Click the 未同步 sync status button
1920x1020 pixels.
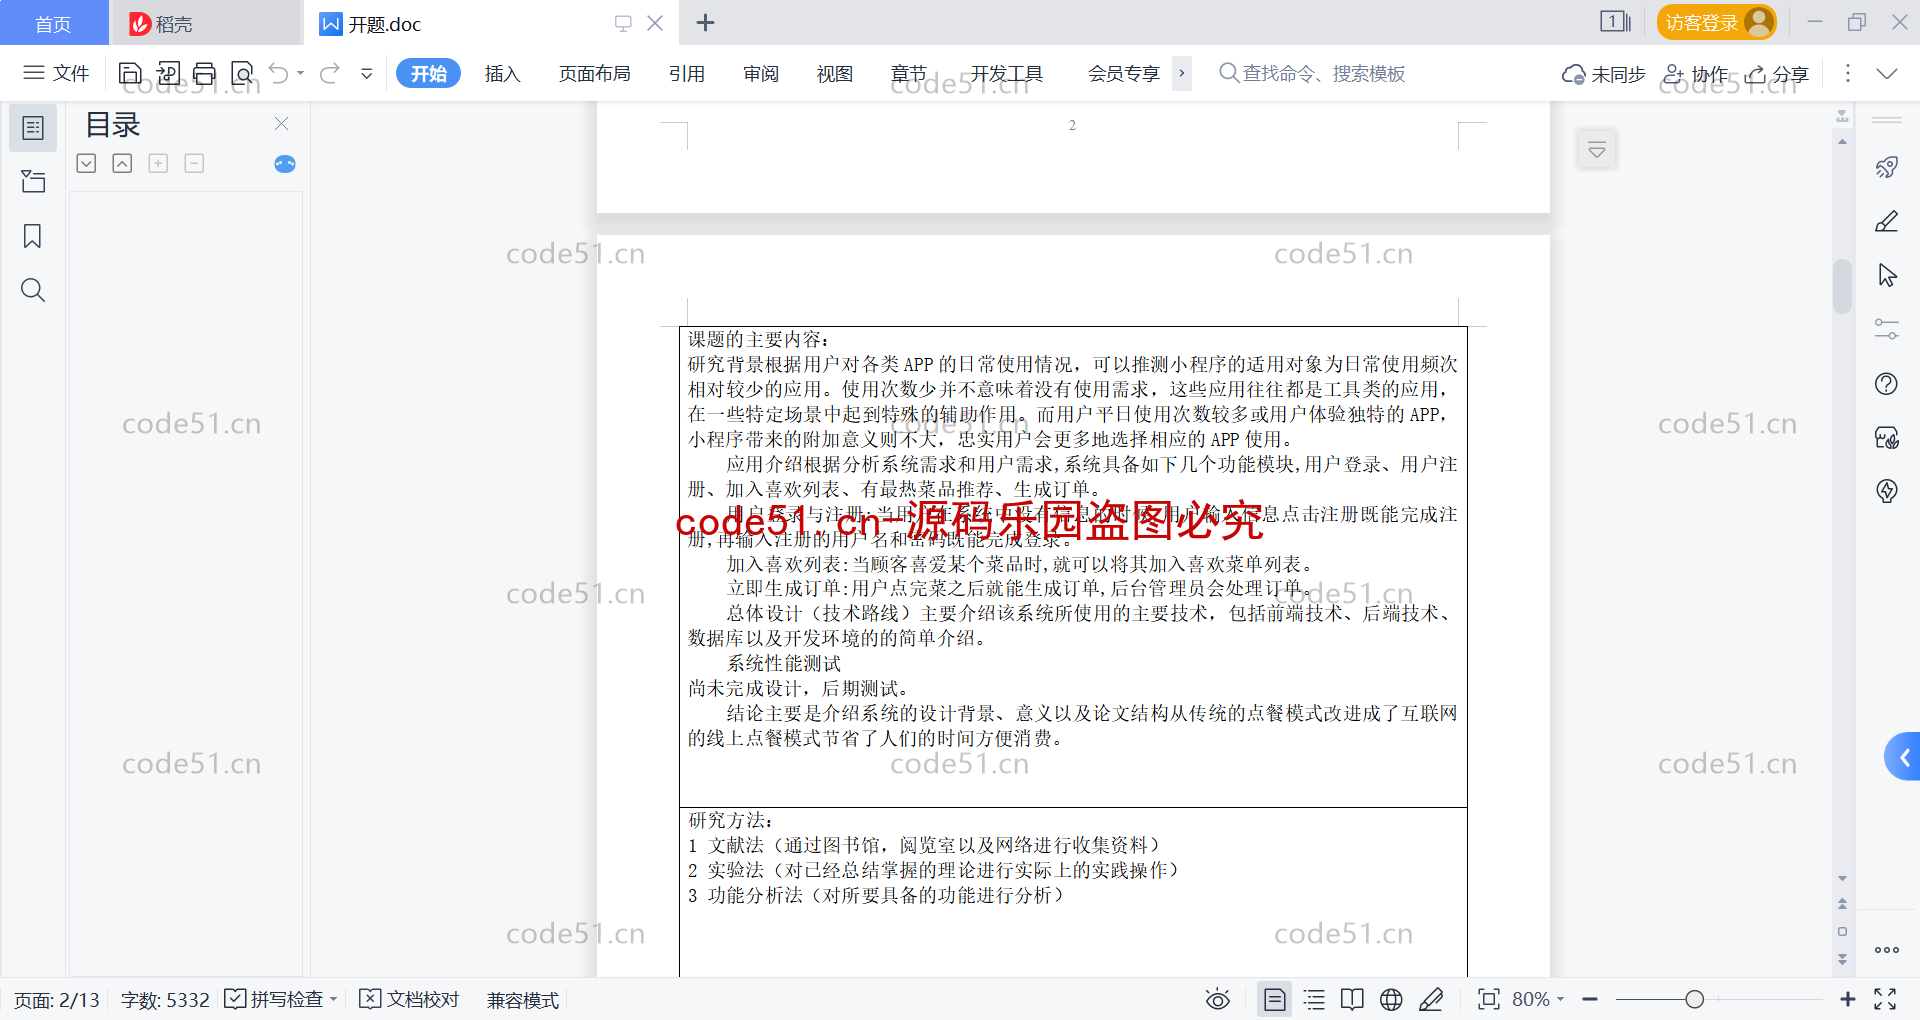tap(1604, 74)
